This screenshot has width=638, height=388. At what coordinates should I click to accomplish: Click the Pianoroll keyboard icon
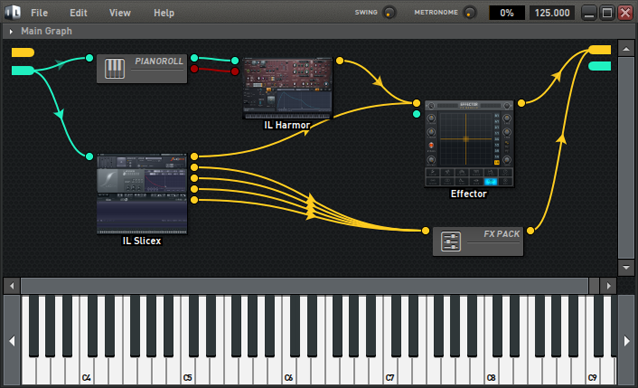115,69
